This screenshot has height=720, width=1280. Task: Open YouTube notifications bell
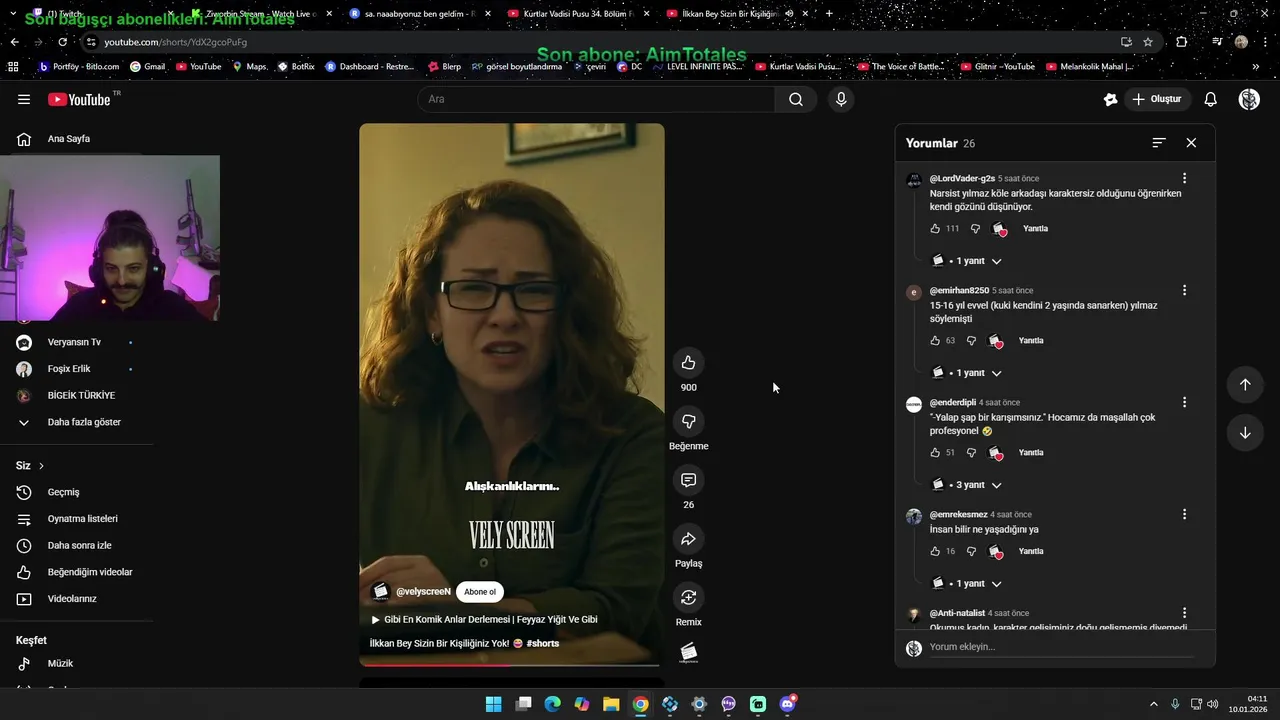1210,99
